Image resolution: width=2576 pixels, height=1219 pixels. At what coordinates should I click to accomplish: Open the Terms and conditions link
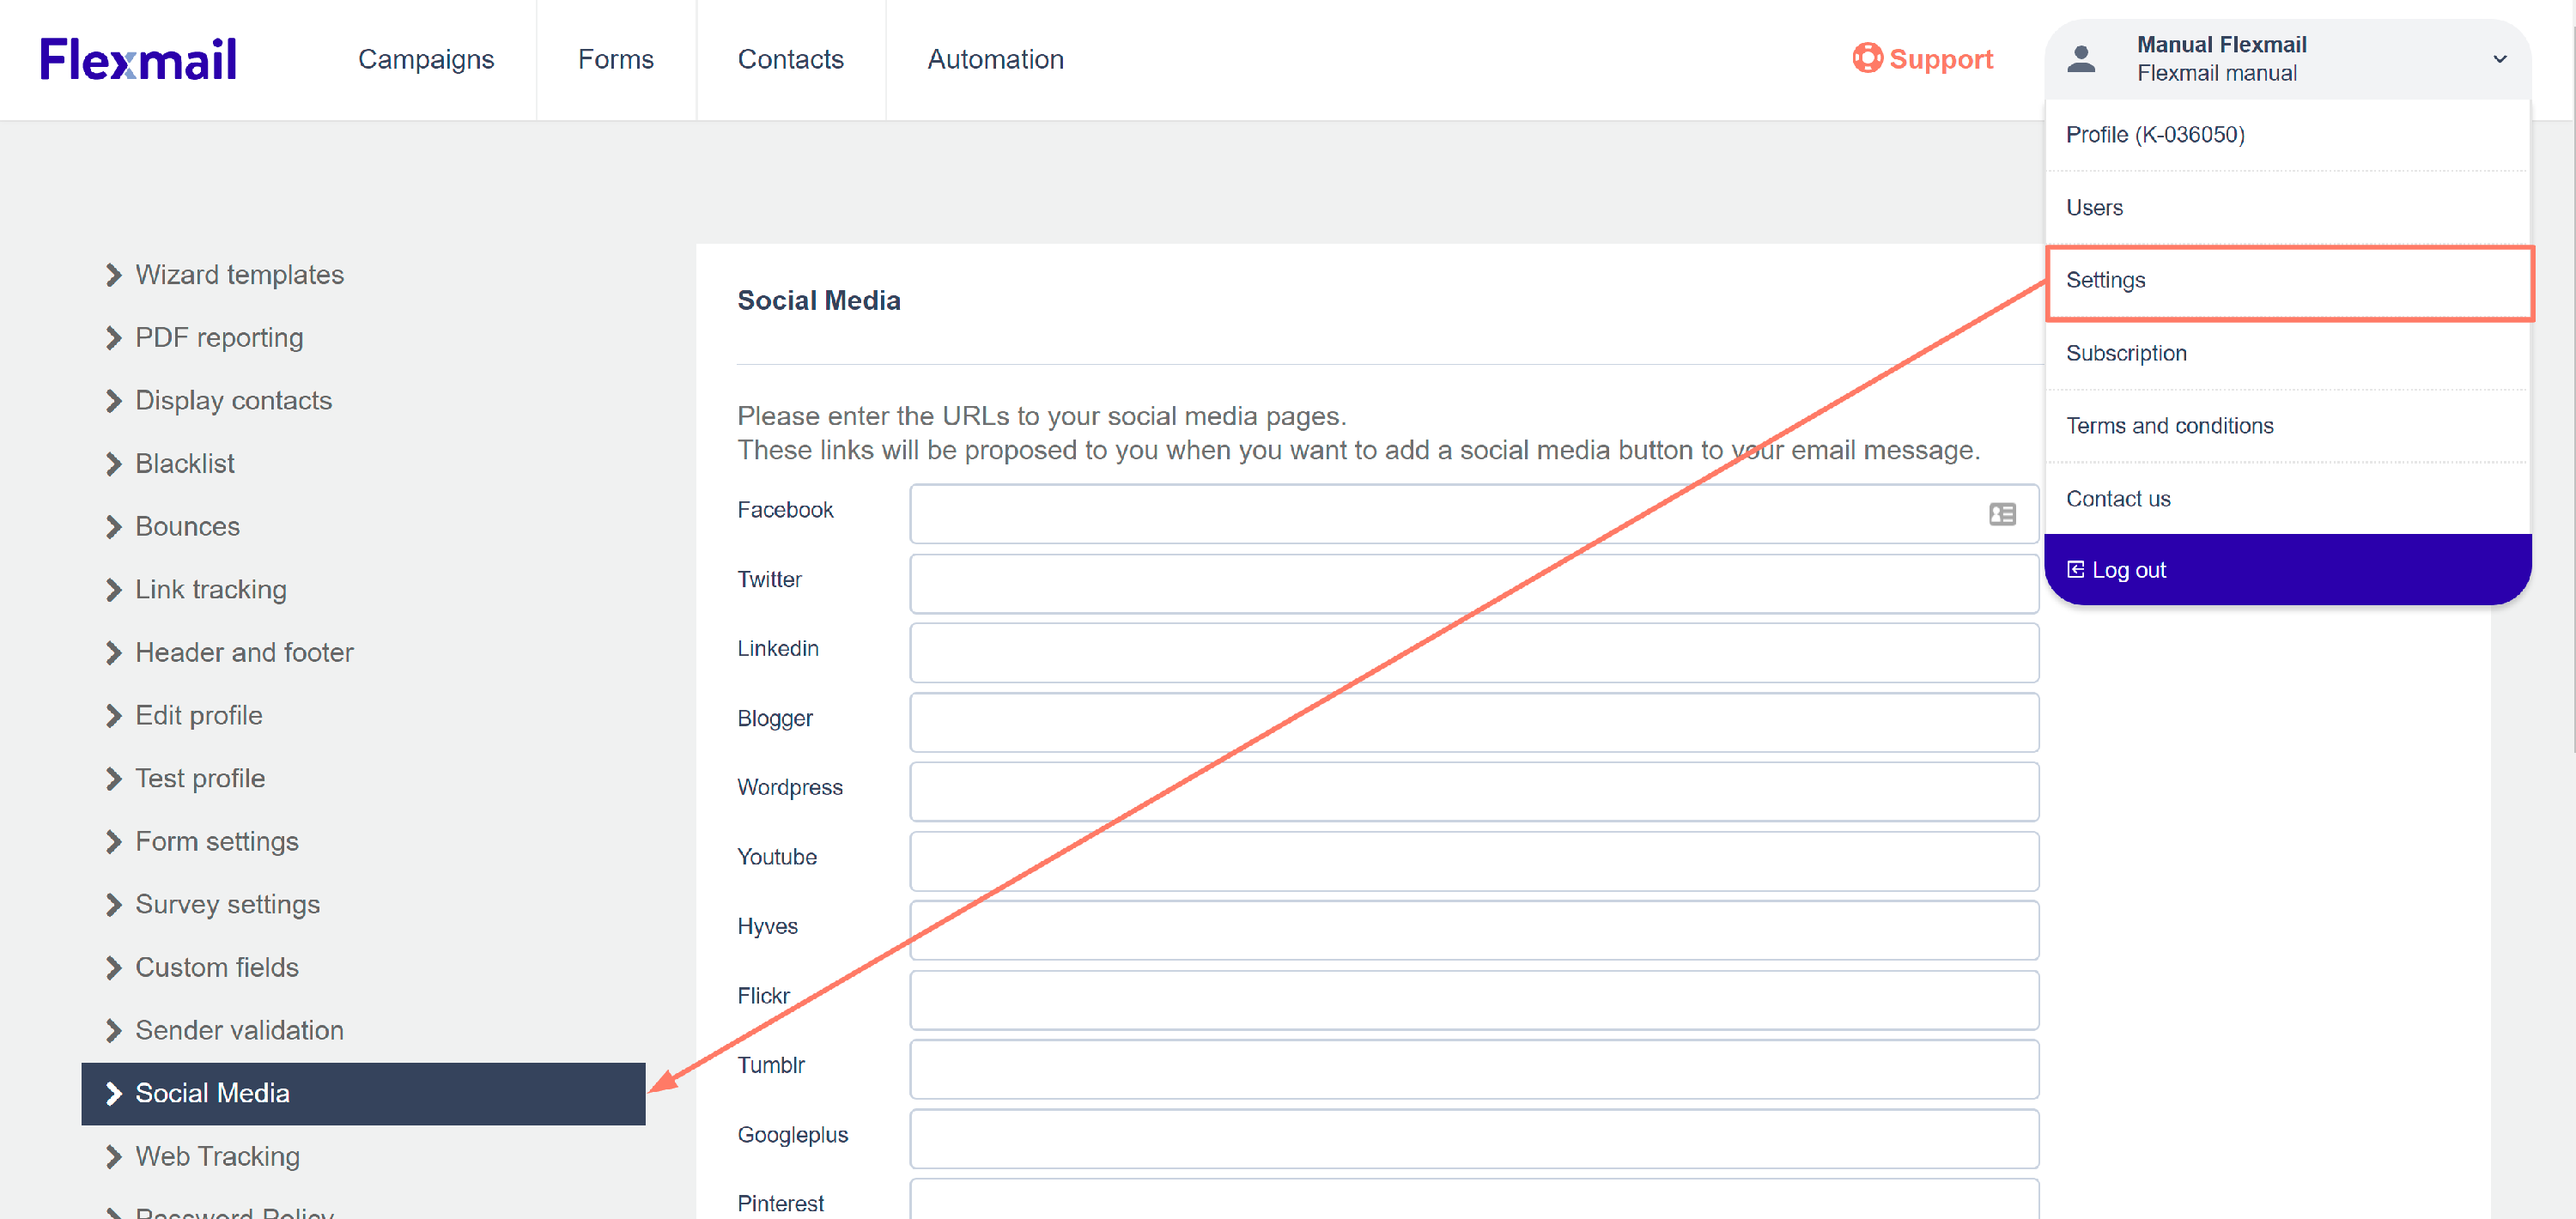pos(2169,426)
